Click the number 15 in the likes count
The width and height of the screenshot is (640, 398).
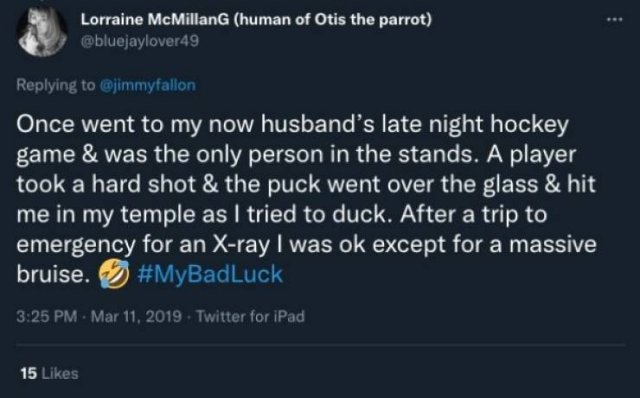(x=29, y=373)
